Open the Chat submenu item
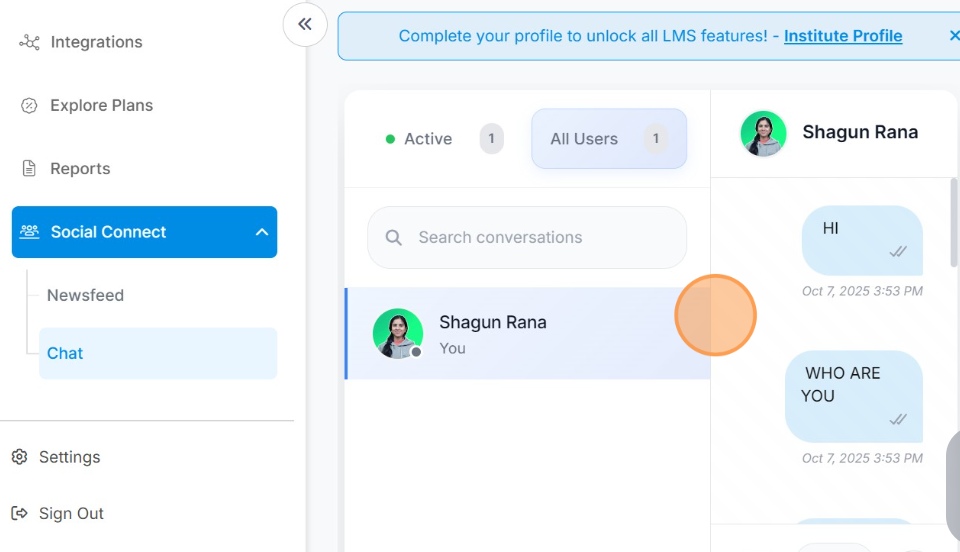 tap(66, 353)
